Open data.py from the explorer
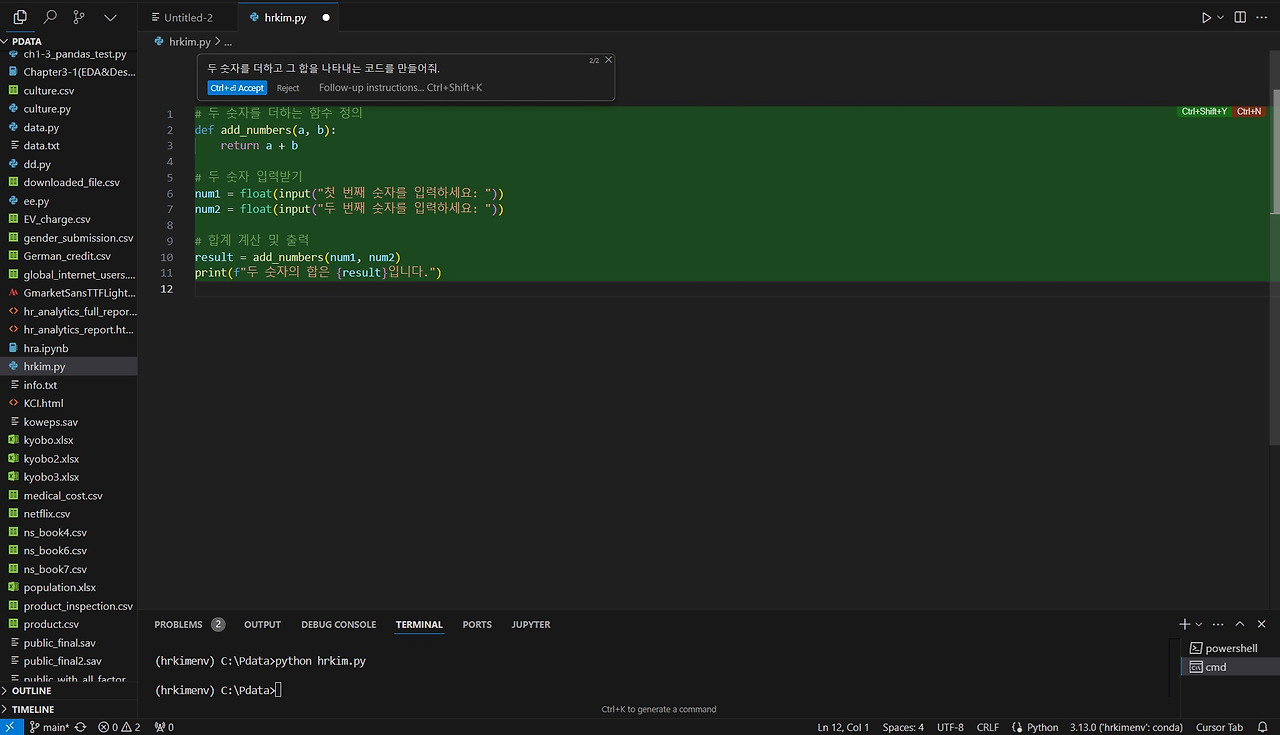 [69, 127]
